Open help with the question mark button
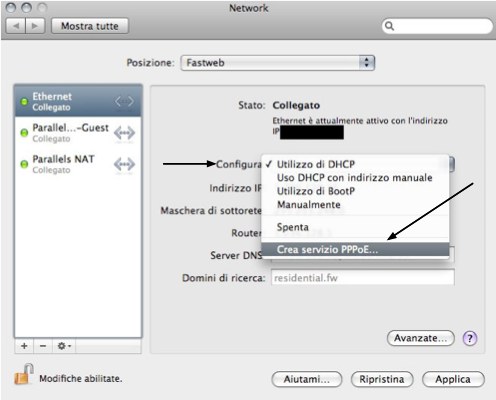 (x=470, y=338)
